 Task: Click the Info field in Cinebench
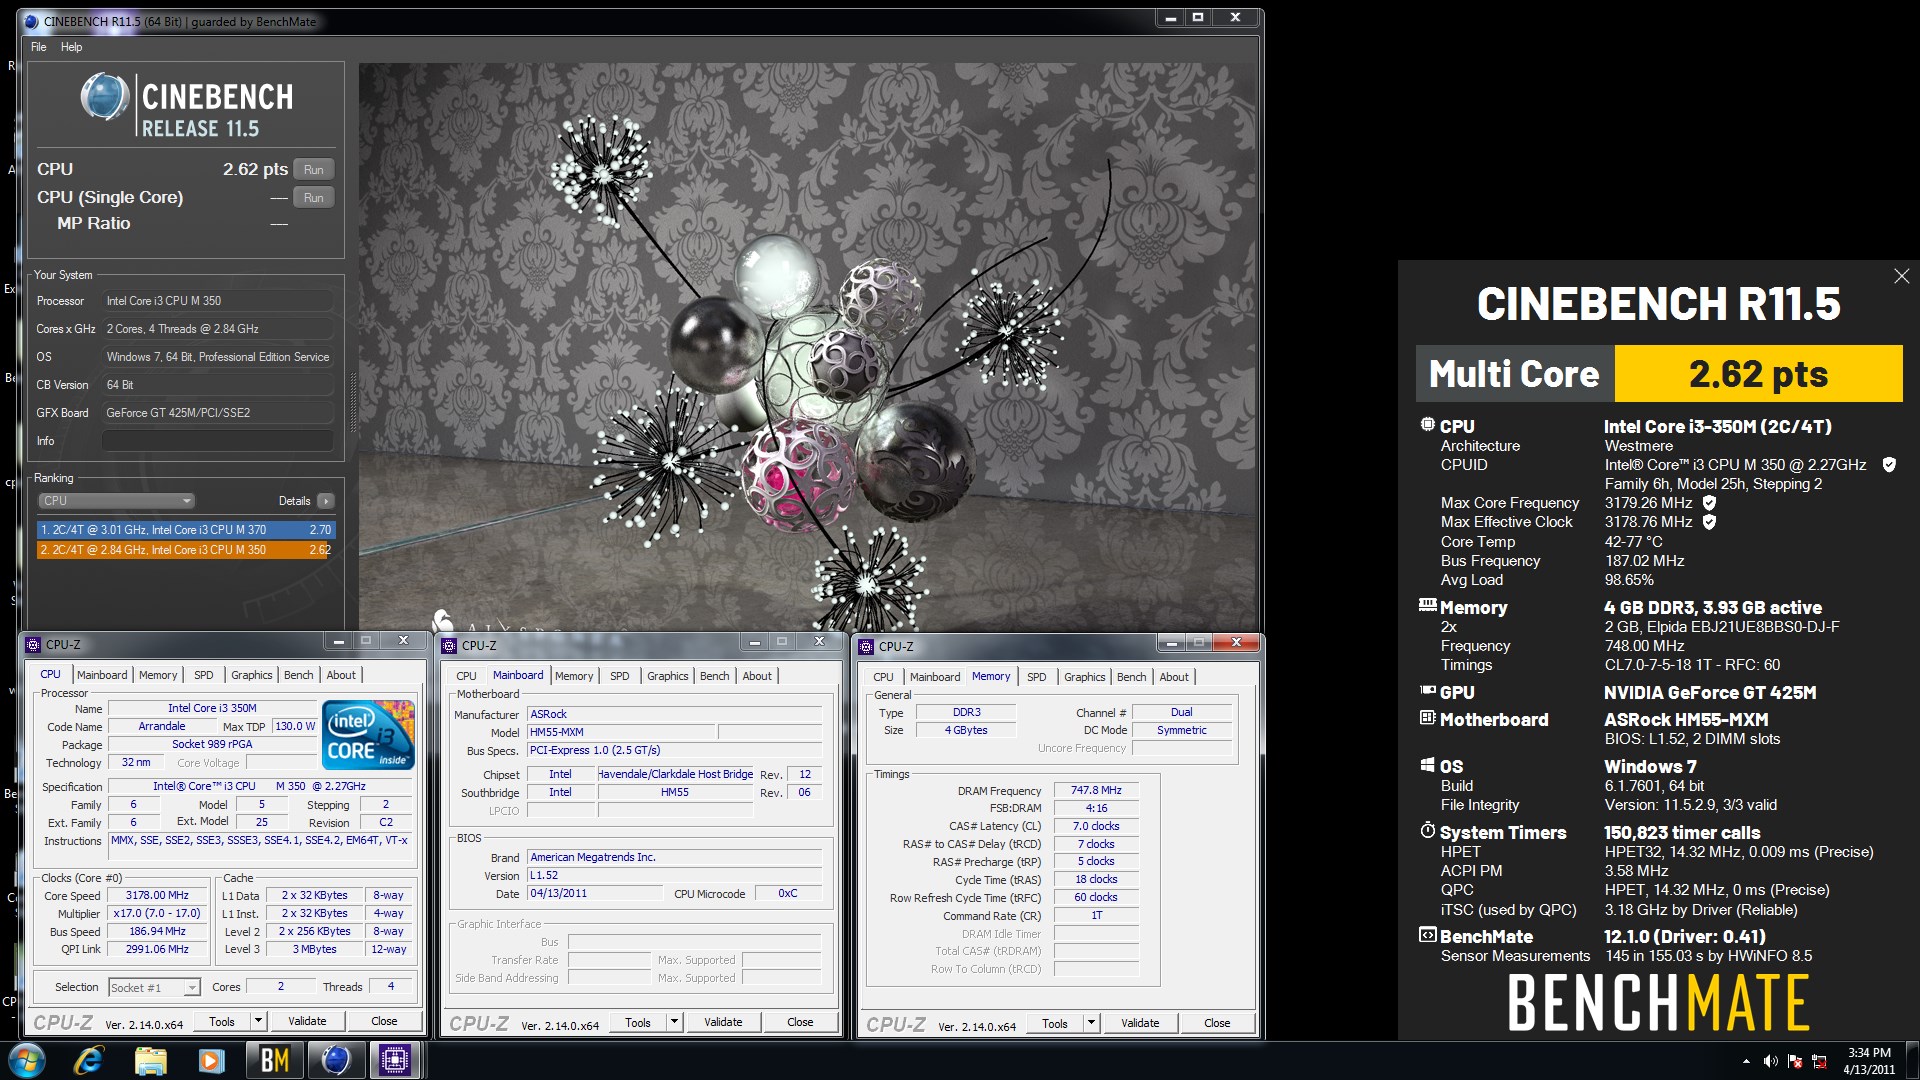pos(218,441)
